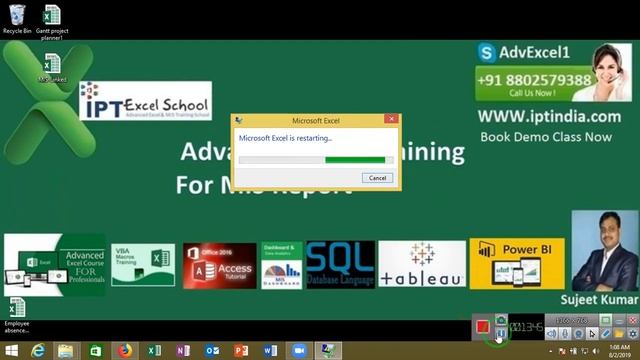This screenshot has height=360, width=640.
Task: Toggle recorder system audio speaker
Action: pyautogui.click(x=551, y=333)
